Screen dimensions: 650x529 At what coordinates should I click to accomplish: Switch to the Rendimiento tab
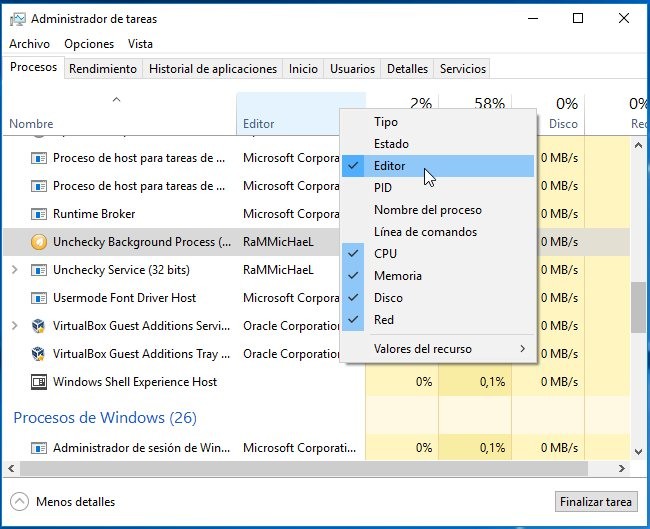(x=103, y=69)
